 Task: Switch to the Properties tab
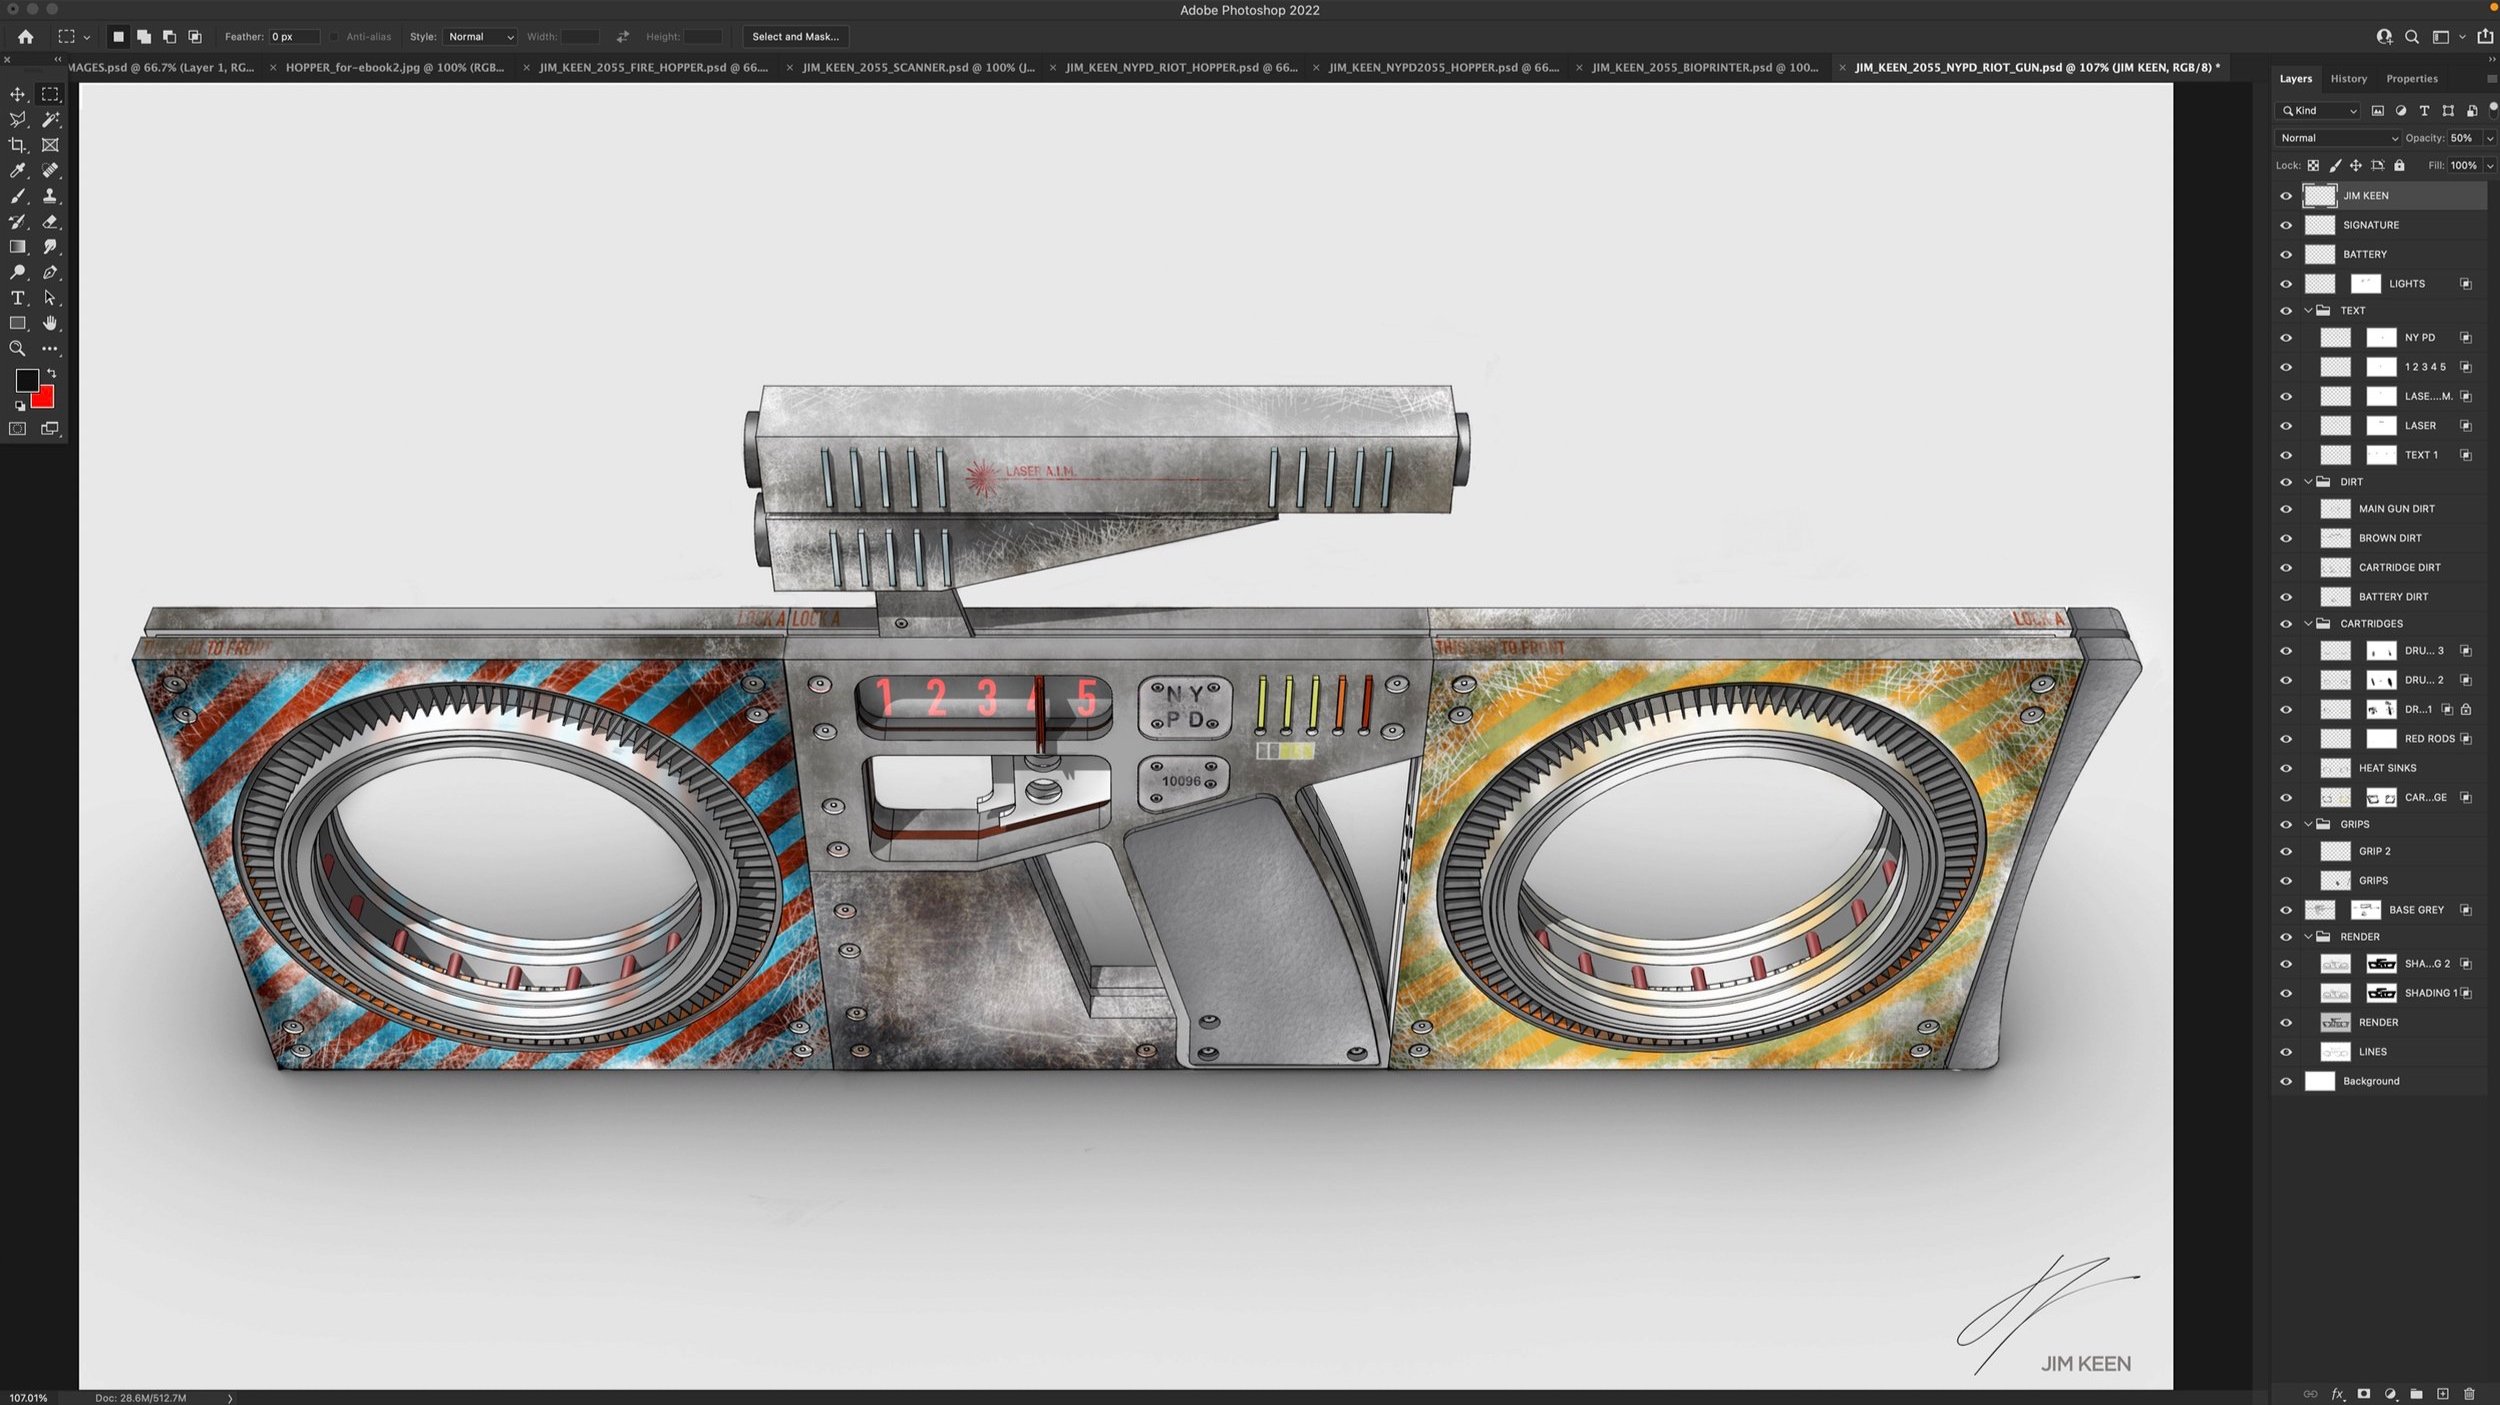pos(2411,79)
